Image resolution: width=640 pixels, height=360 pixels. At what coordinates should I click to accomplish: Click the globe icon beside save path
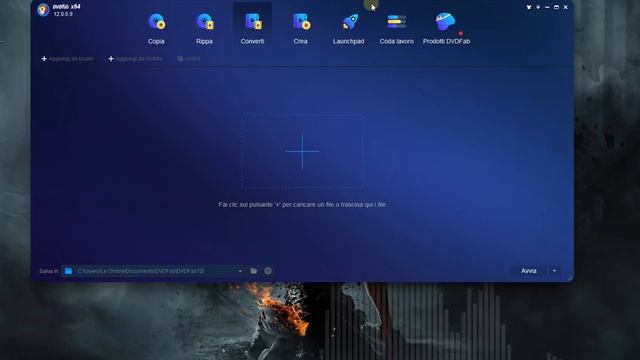point(268,271)
